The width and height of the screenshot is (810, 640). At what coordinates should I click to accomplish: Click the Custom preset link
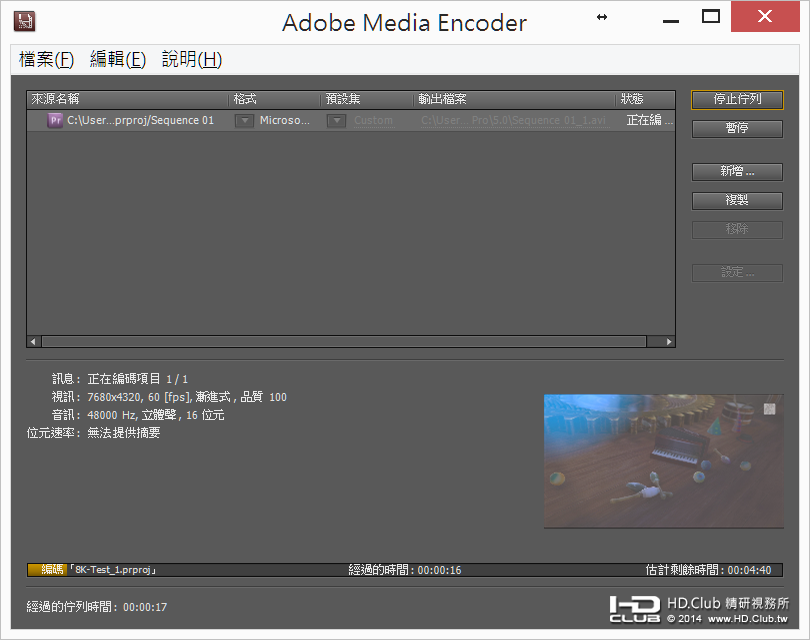[373, 121]
